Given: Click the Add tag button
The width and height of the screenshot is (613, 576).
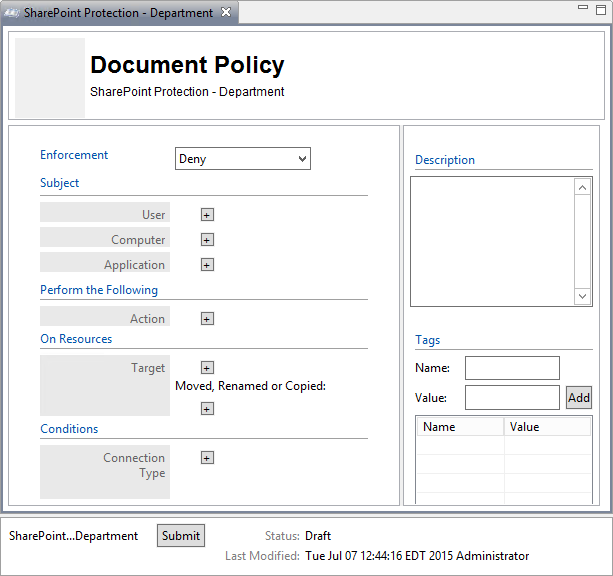Looking at the screenshot, I should pyautogui.click(x=579, y=398).
